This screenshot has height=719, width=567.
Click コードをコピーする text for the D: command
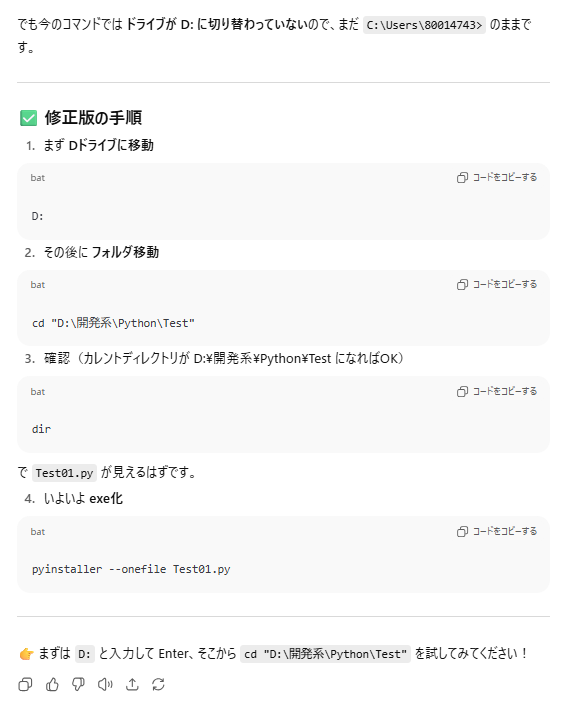pos(505,177)
